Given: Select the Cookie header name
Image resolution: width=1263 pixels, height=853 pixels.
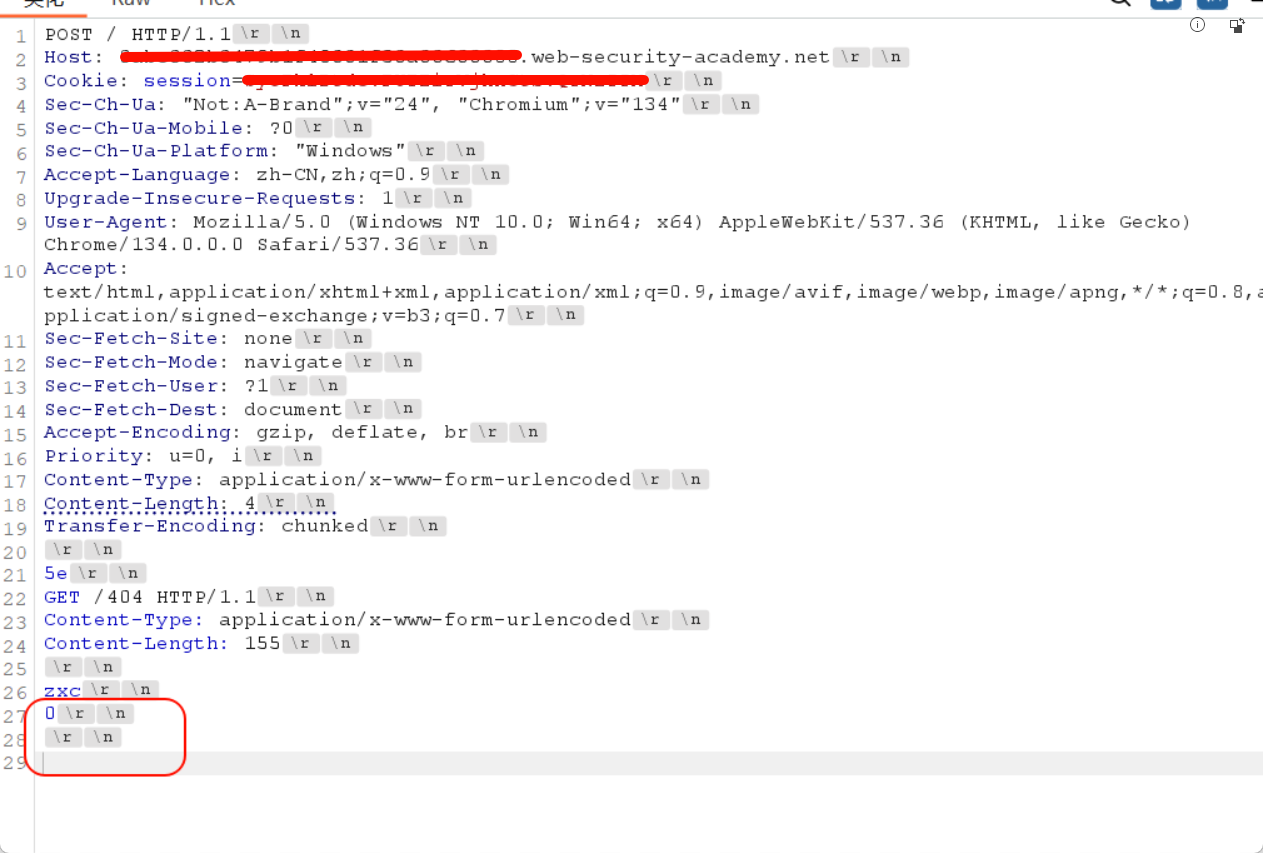Looking at the screenshot, I should click(x=86, y=81).
